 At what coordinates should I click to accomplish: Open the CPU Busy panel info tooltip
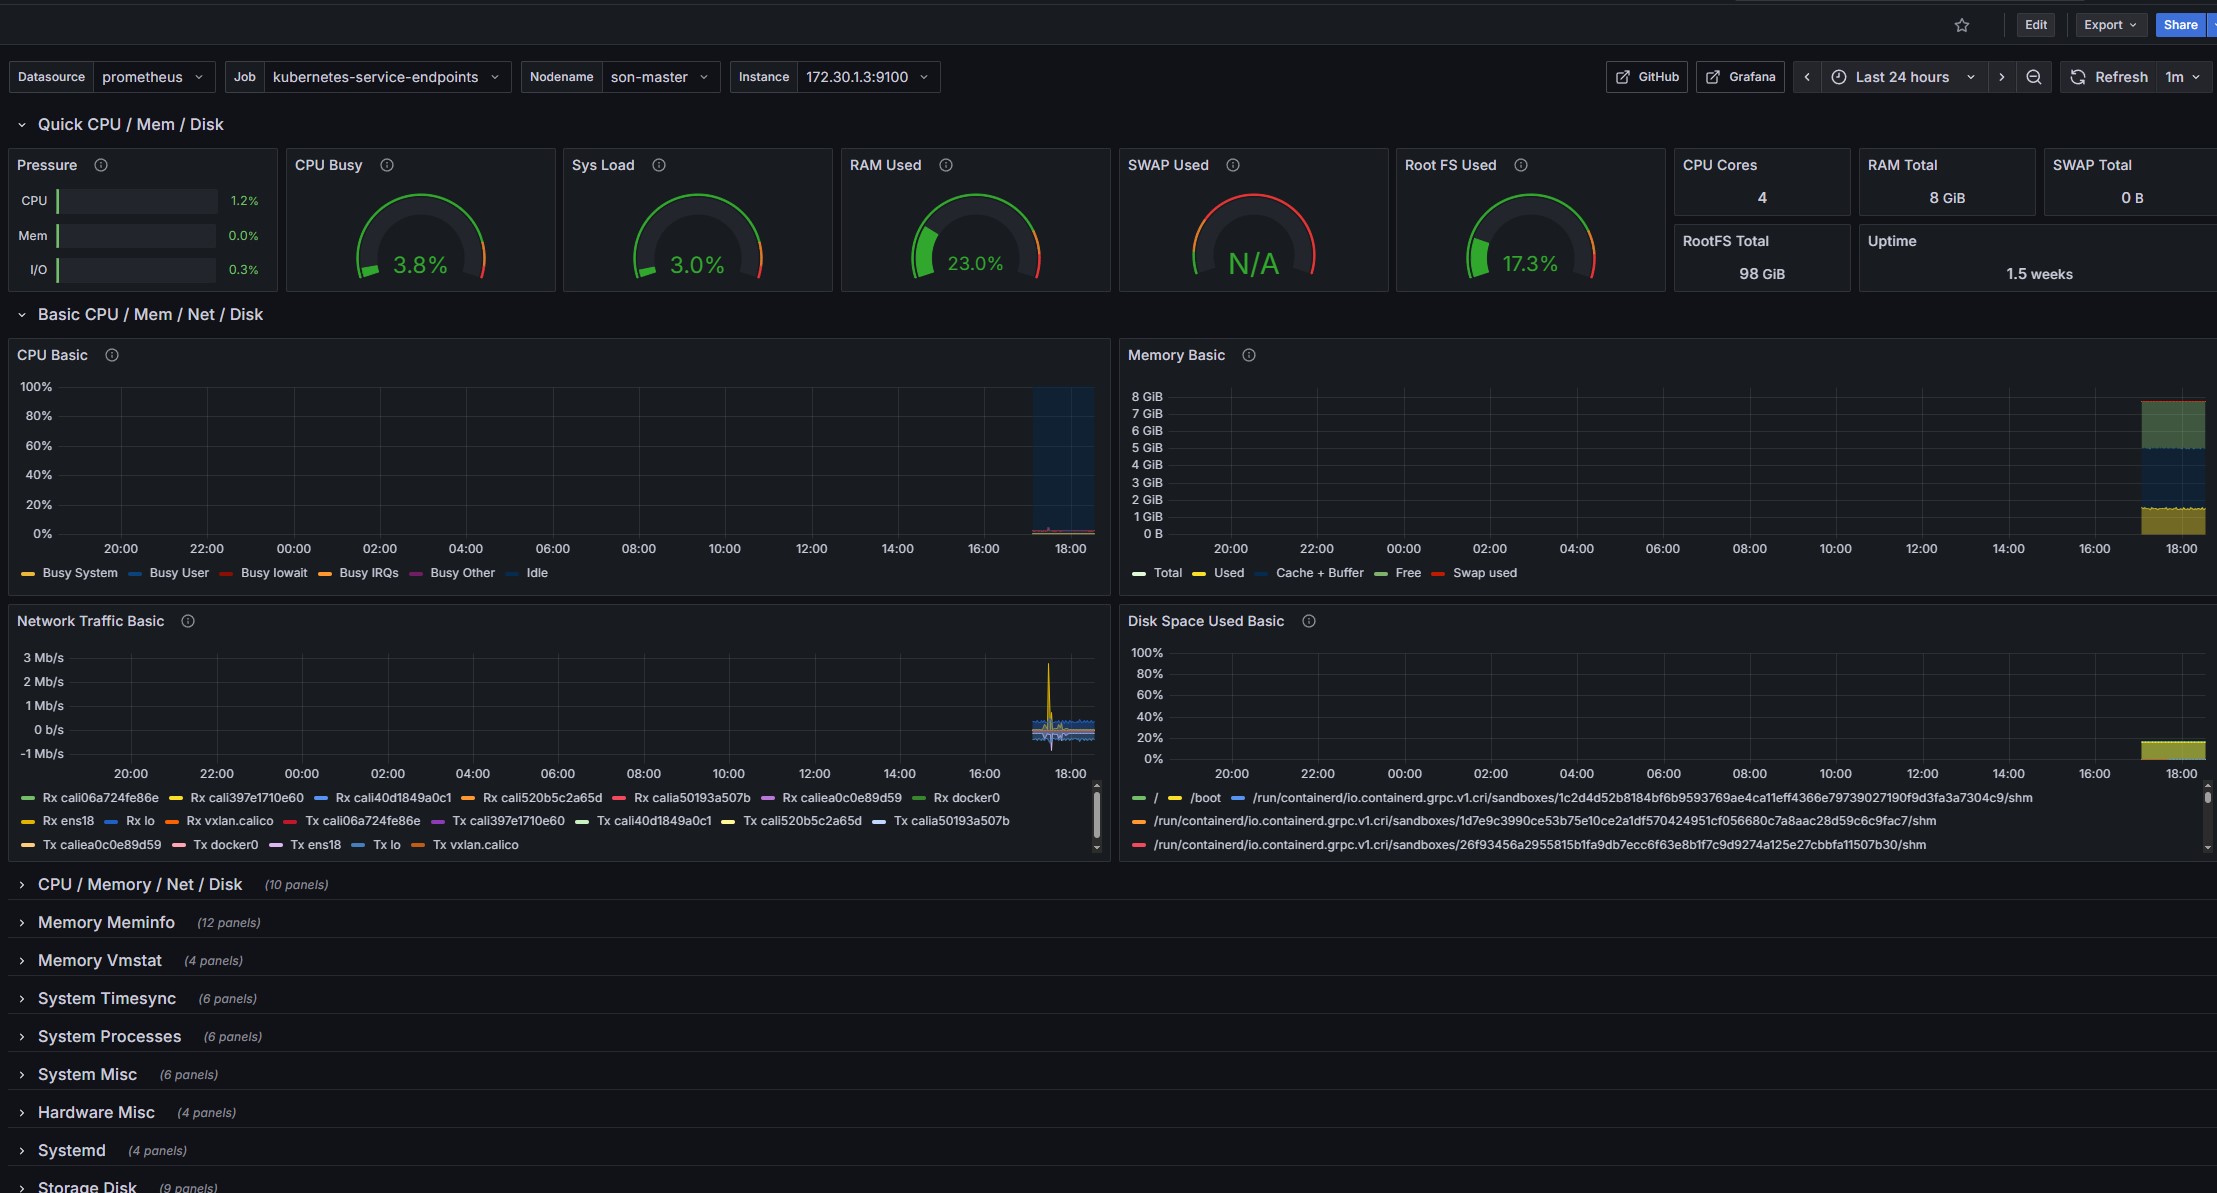coord(387,165)
